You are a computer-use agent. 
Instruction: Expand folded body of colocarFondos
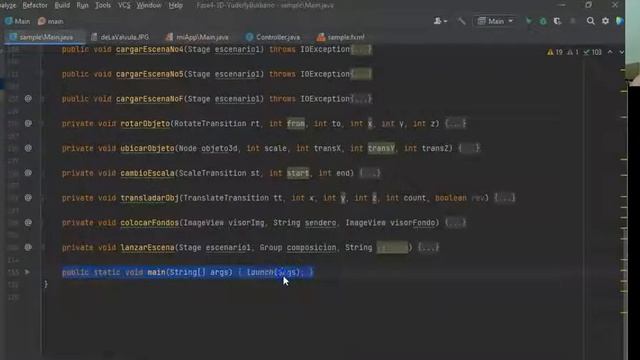[456, 223]
